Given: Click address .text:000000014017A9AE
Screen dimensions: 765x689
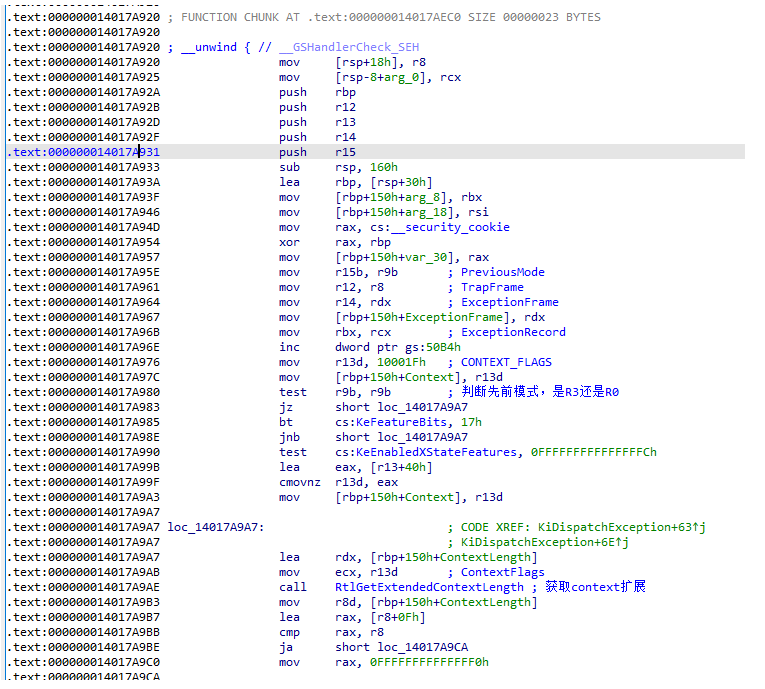Looking at the screenshot, I should (83, 587).
